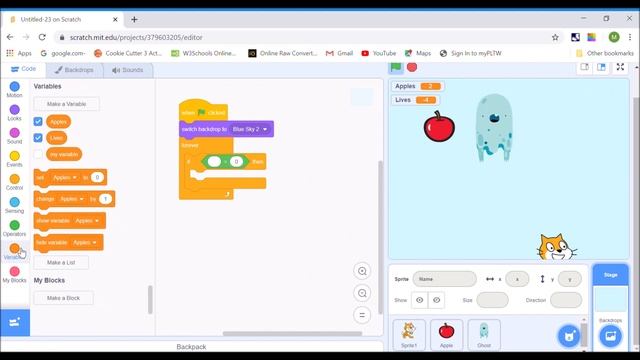Open the Motion blocks category
Viewport: 640px width, 360px height.
pyautogui.click(x=14, y=89)
